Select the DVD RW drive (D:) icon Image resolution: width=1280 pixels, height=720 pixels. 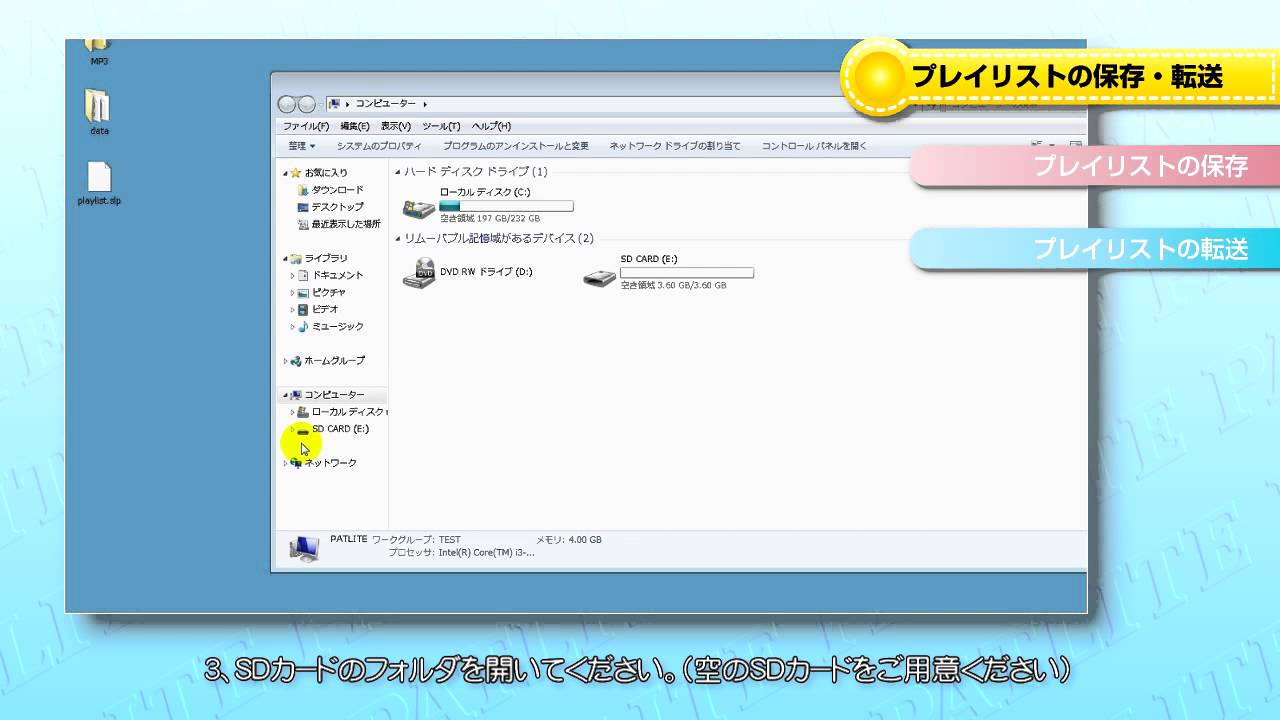coord(419,272)
